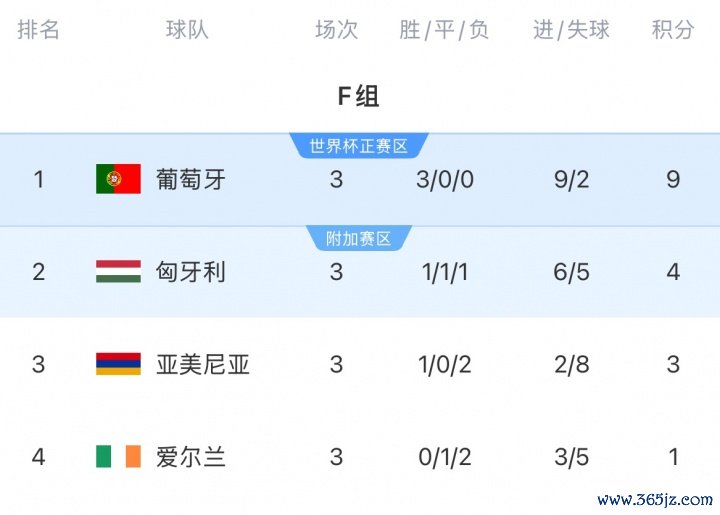This screenshot has width=720, height=515.
Task: Click the 世界杯正赛区 badge
Action: pyautogui.click(x=359, y=146)
